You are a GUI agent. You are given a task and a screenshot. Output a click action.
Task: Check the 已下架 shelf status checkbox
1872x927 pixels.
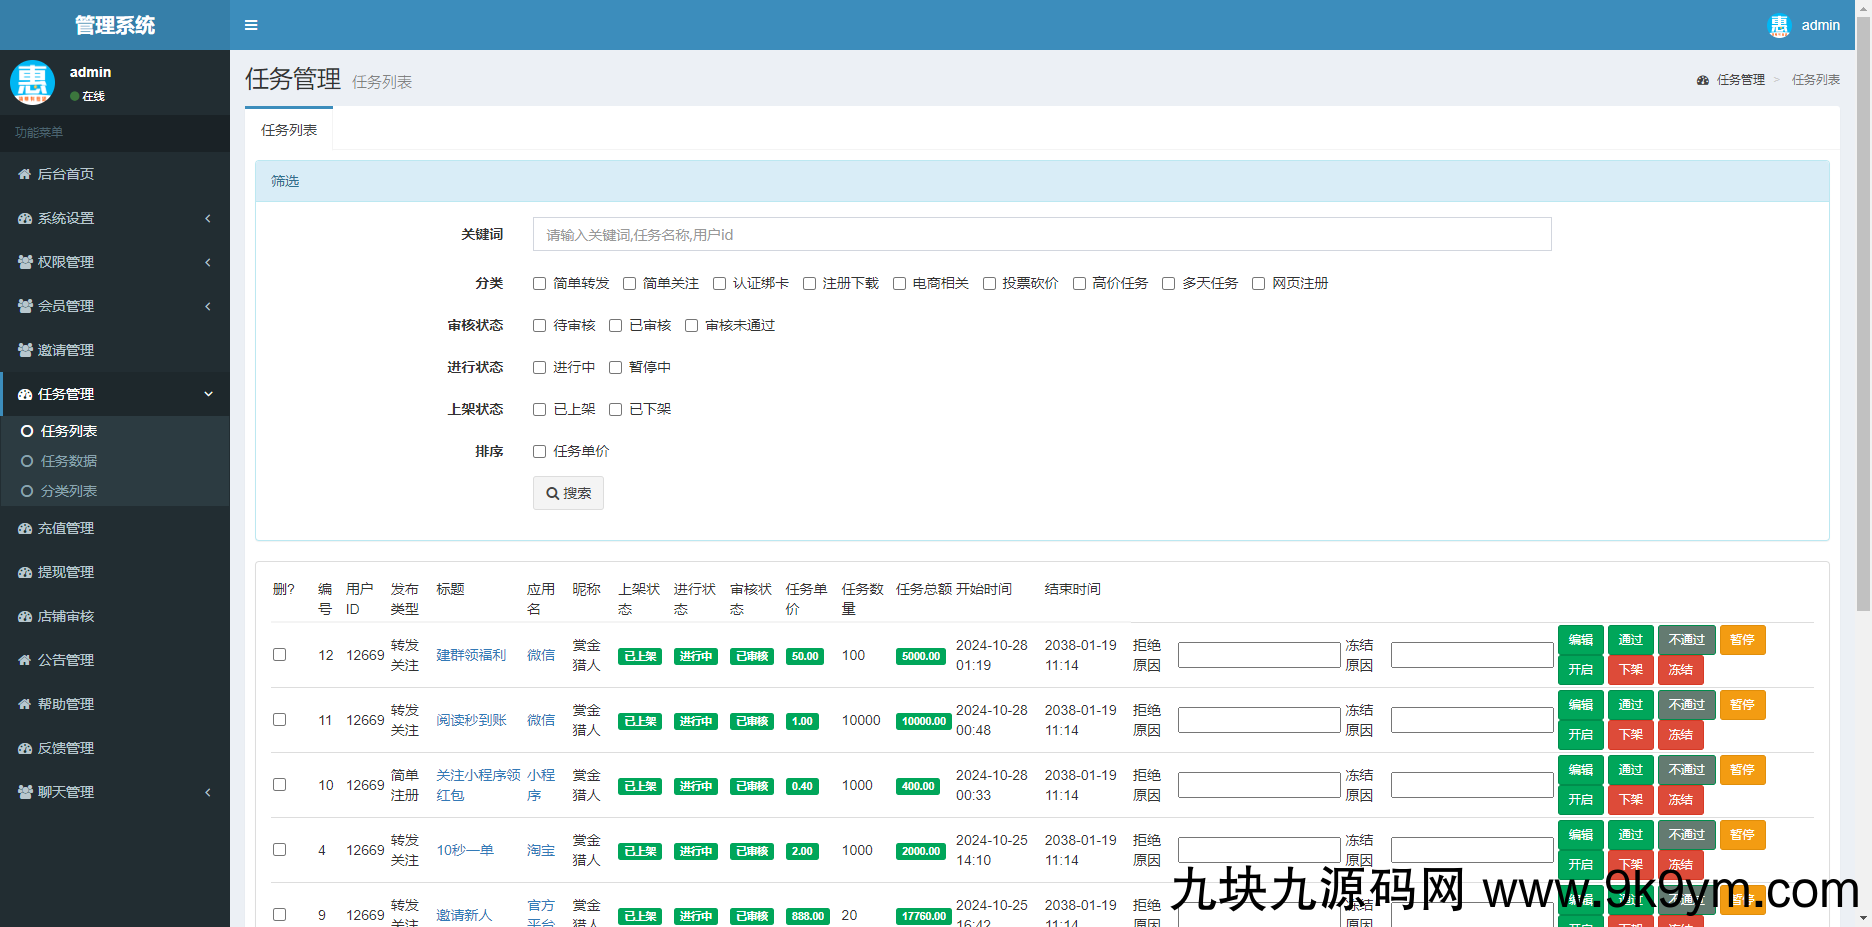[615, 409]
